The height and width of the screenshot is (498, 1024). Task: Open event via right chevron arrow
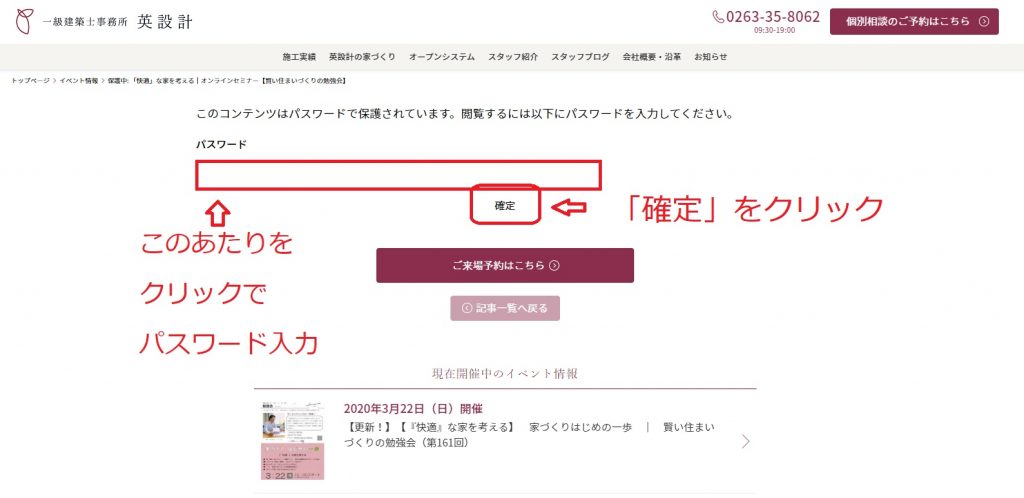(746, 442)
